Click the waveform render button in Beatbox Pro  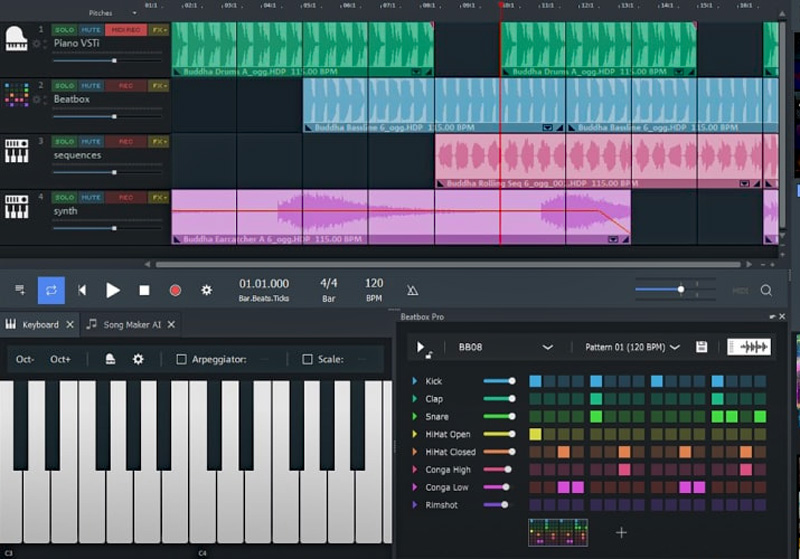(748, 347)
